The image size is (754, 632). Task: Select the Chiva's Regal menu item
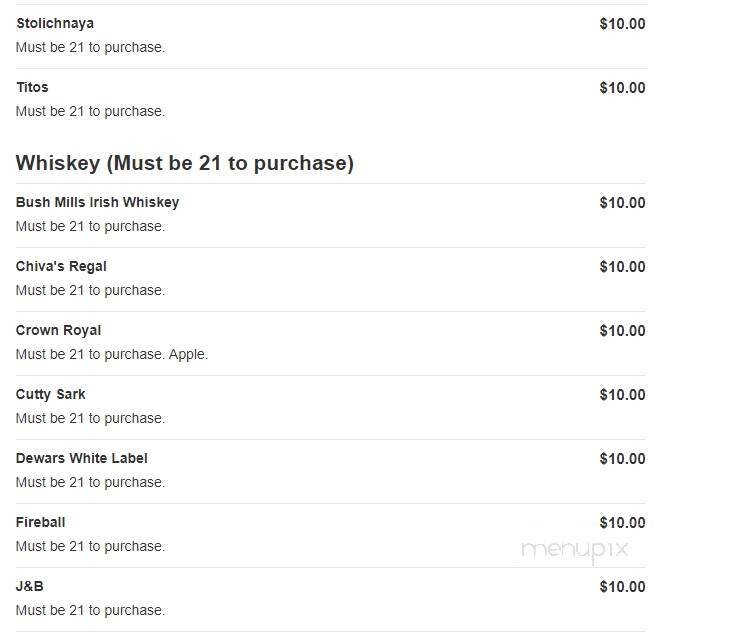(x=61, y=266)
